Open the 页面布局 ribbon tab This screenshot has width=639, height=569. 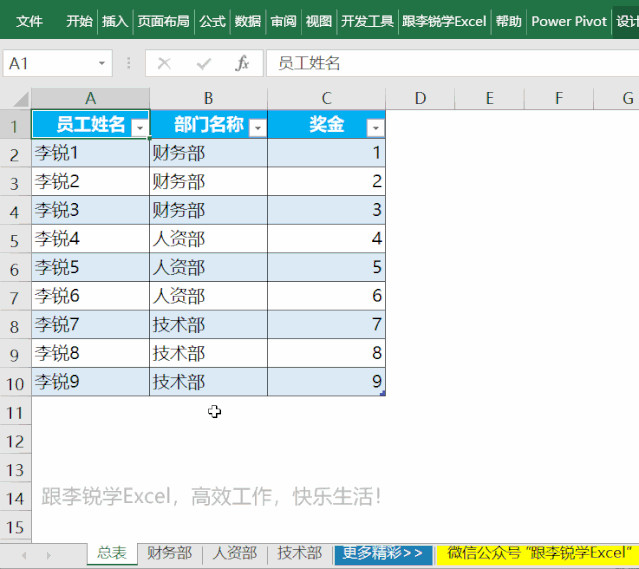(163, 21)
